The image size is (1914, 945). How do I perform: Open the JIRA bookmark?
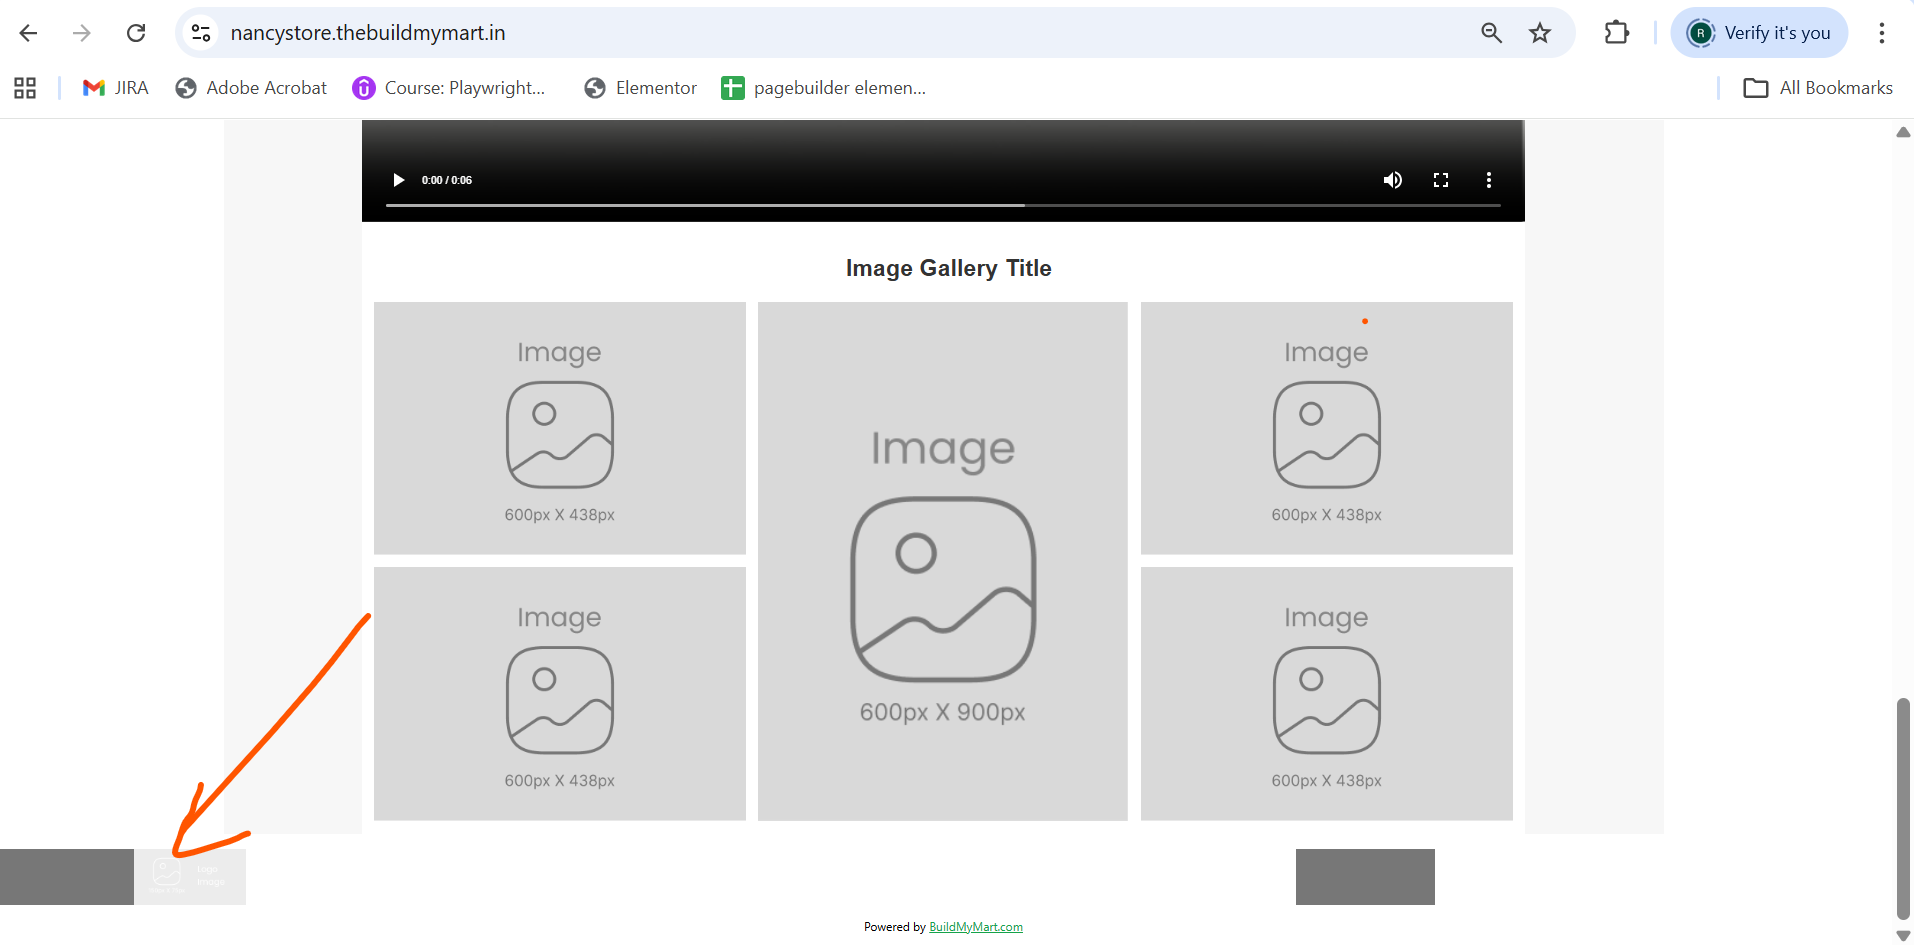pyautogui.click(x=115, y=88)
